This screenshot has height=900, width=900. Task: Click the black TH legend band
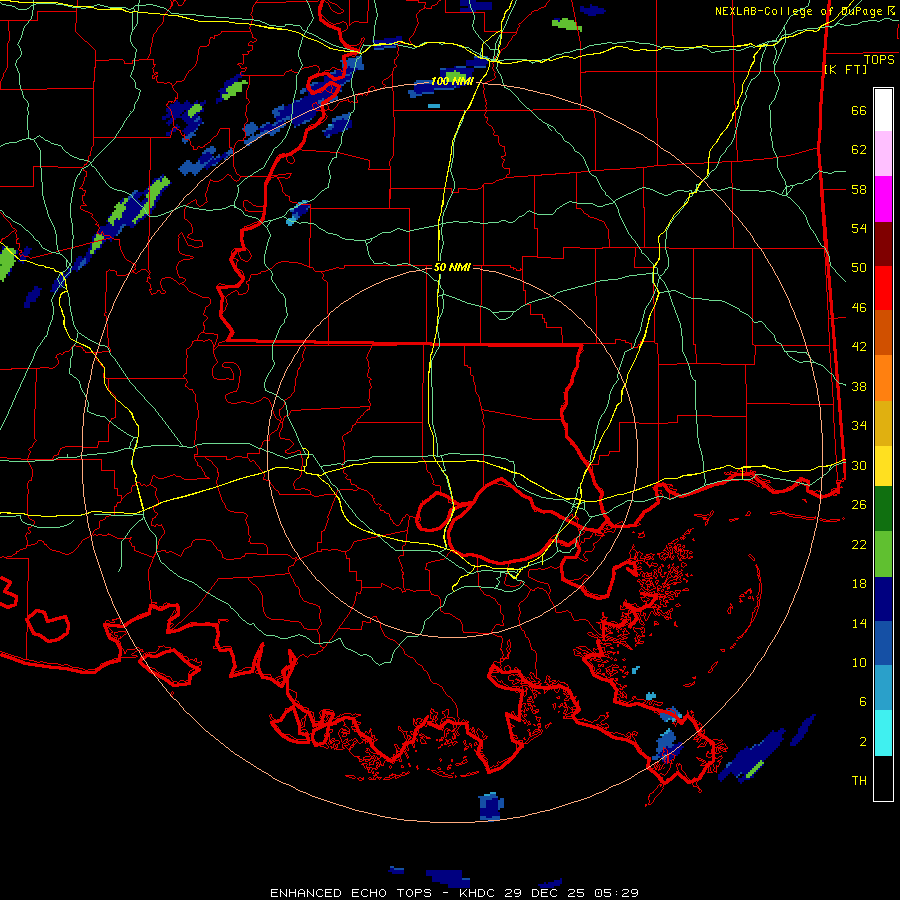click(x=883, y=778)
